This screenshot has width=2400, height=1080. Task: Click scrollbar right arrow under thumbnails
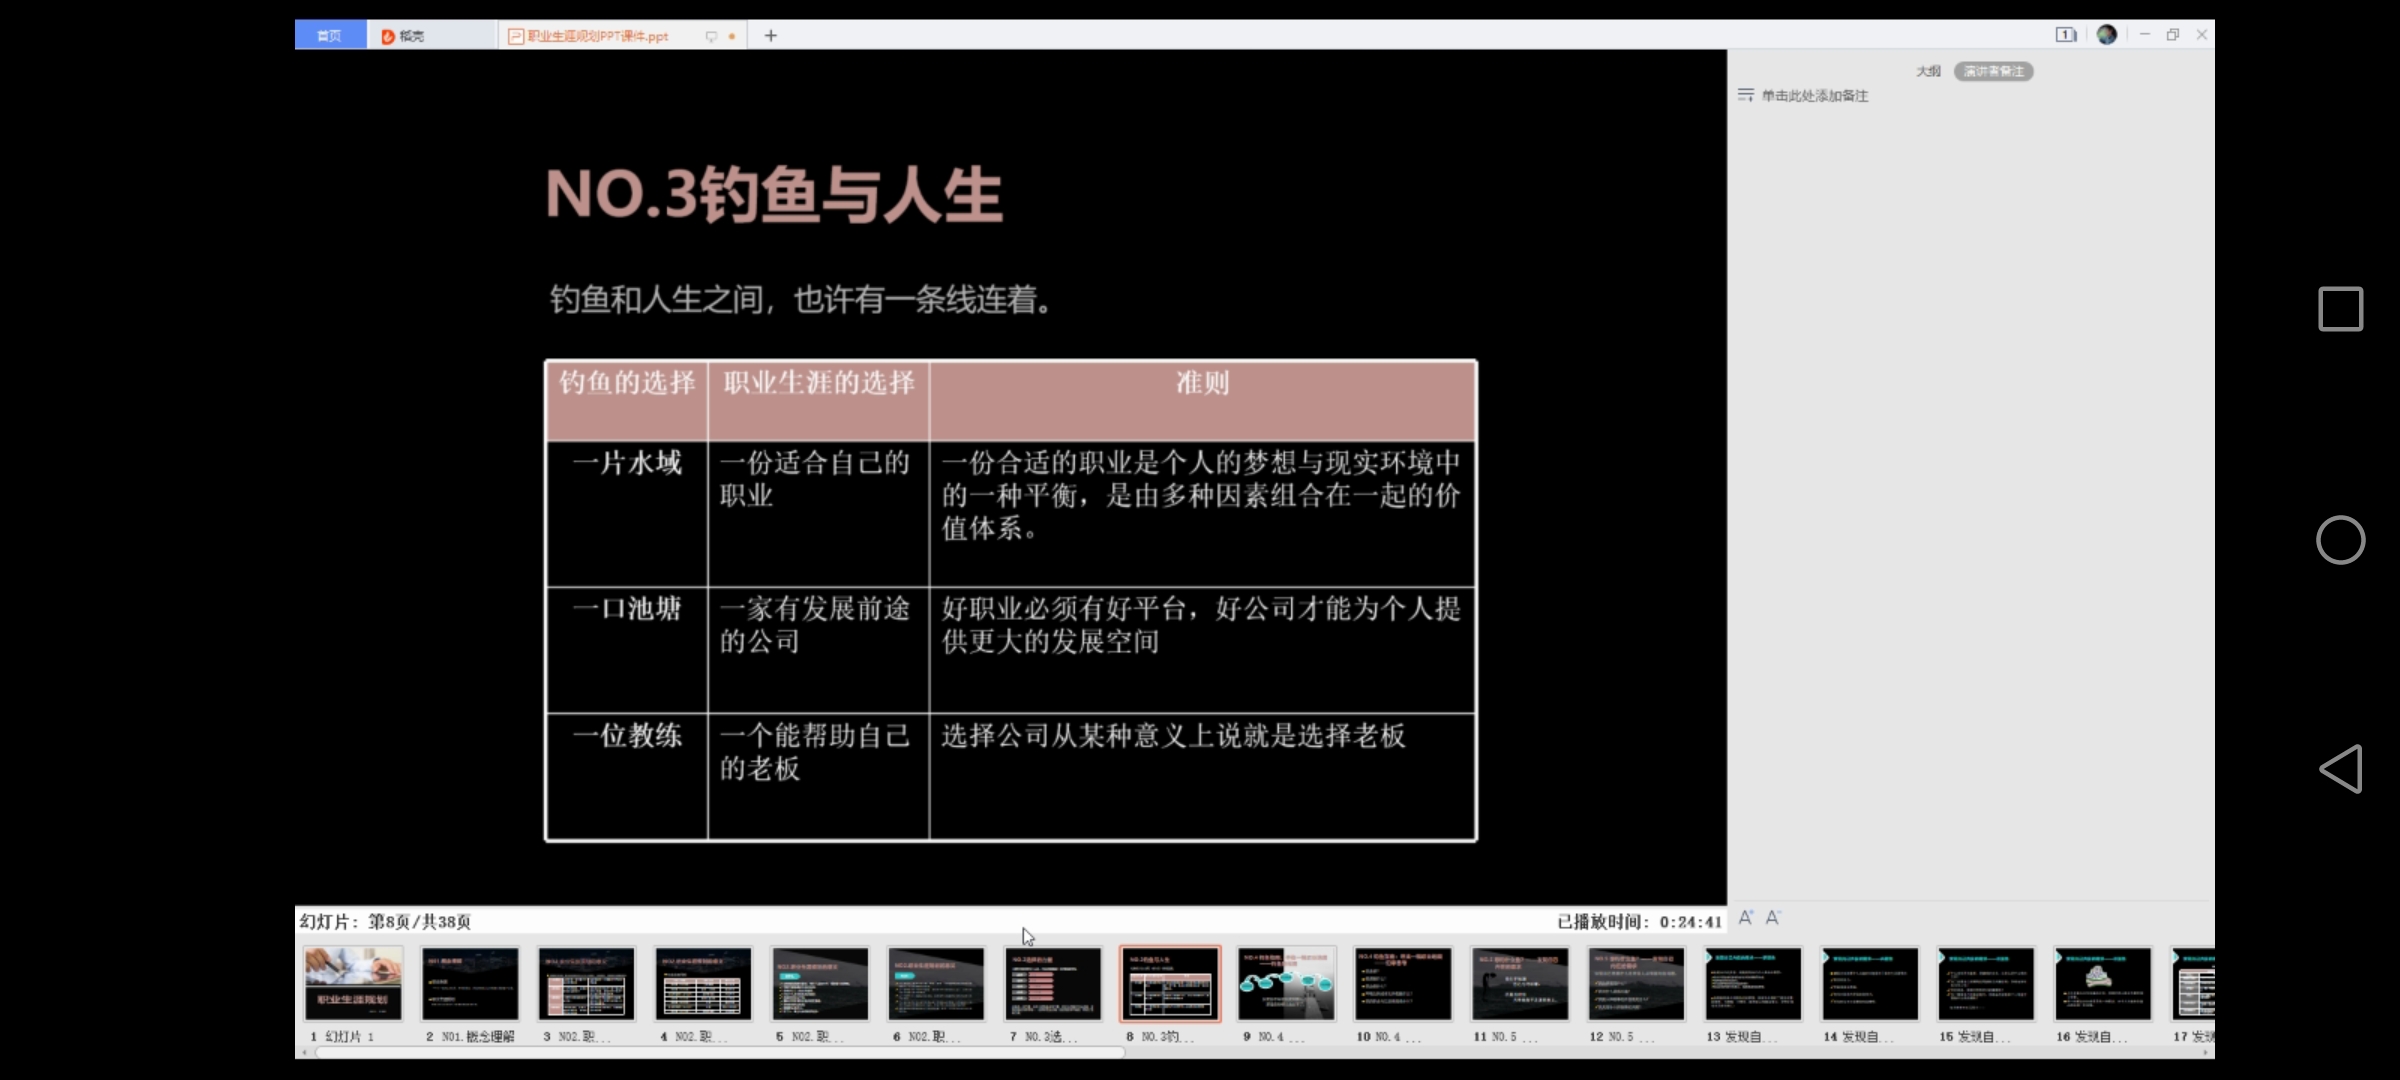[x=2205, y=1052]
